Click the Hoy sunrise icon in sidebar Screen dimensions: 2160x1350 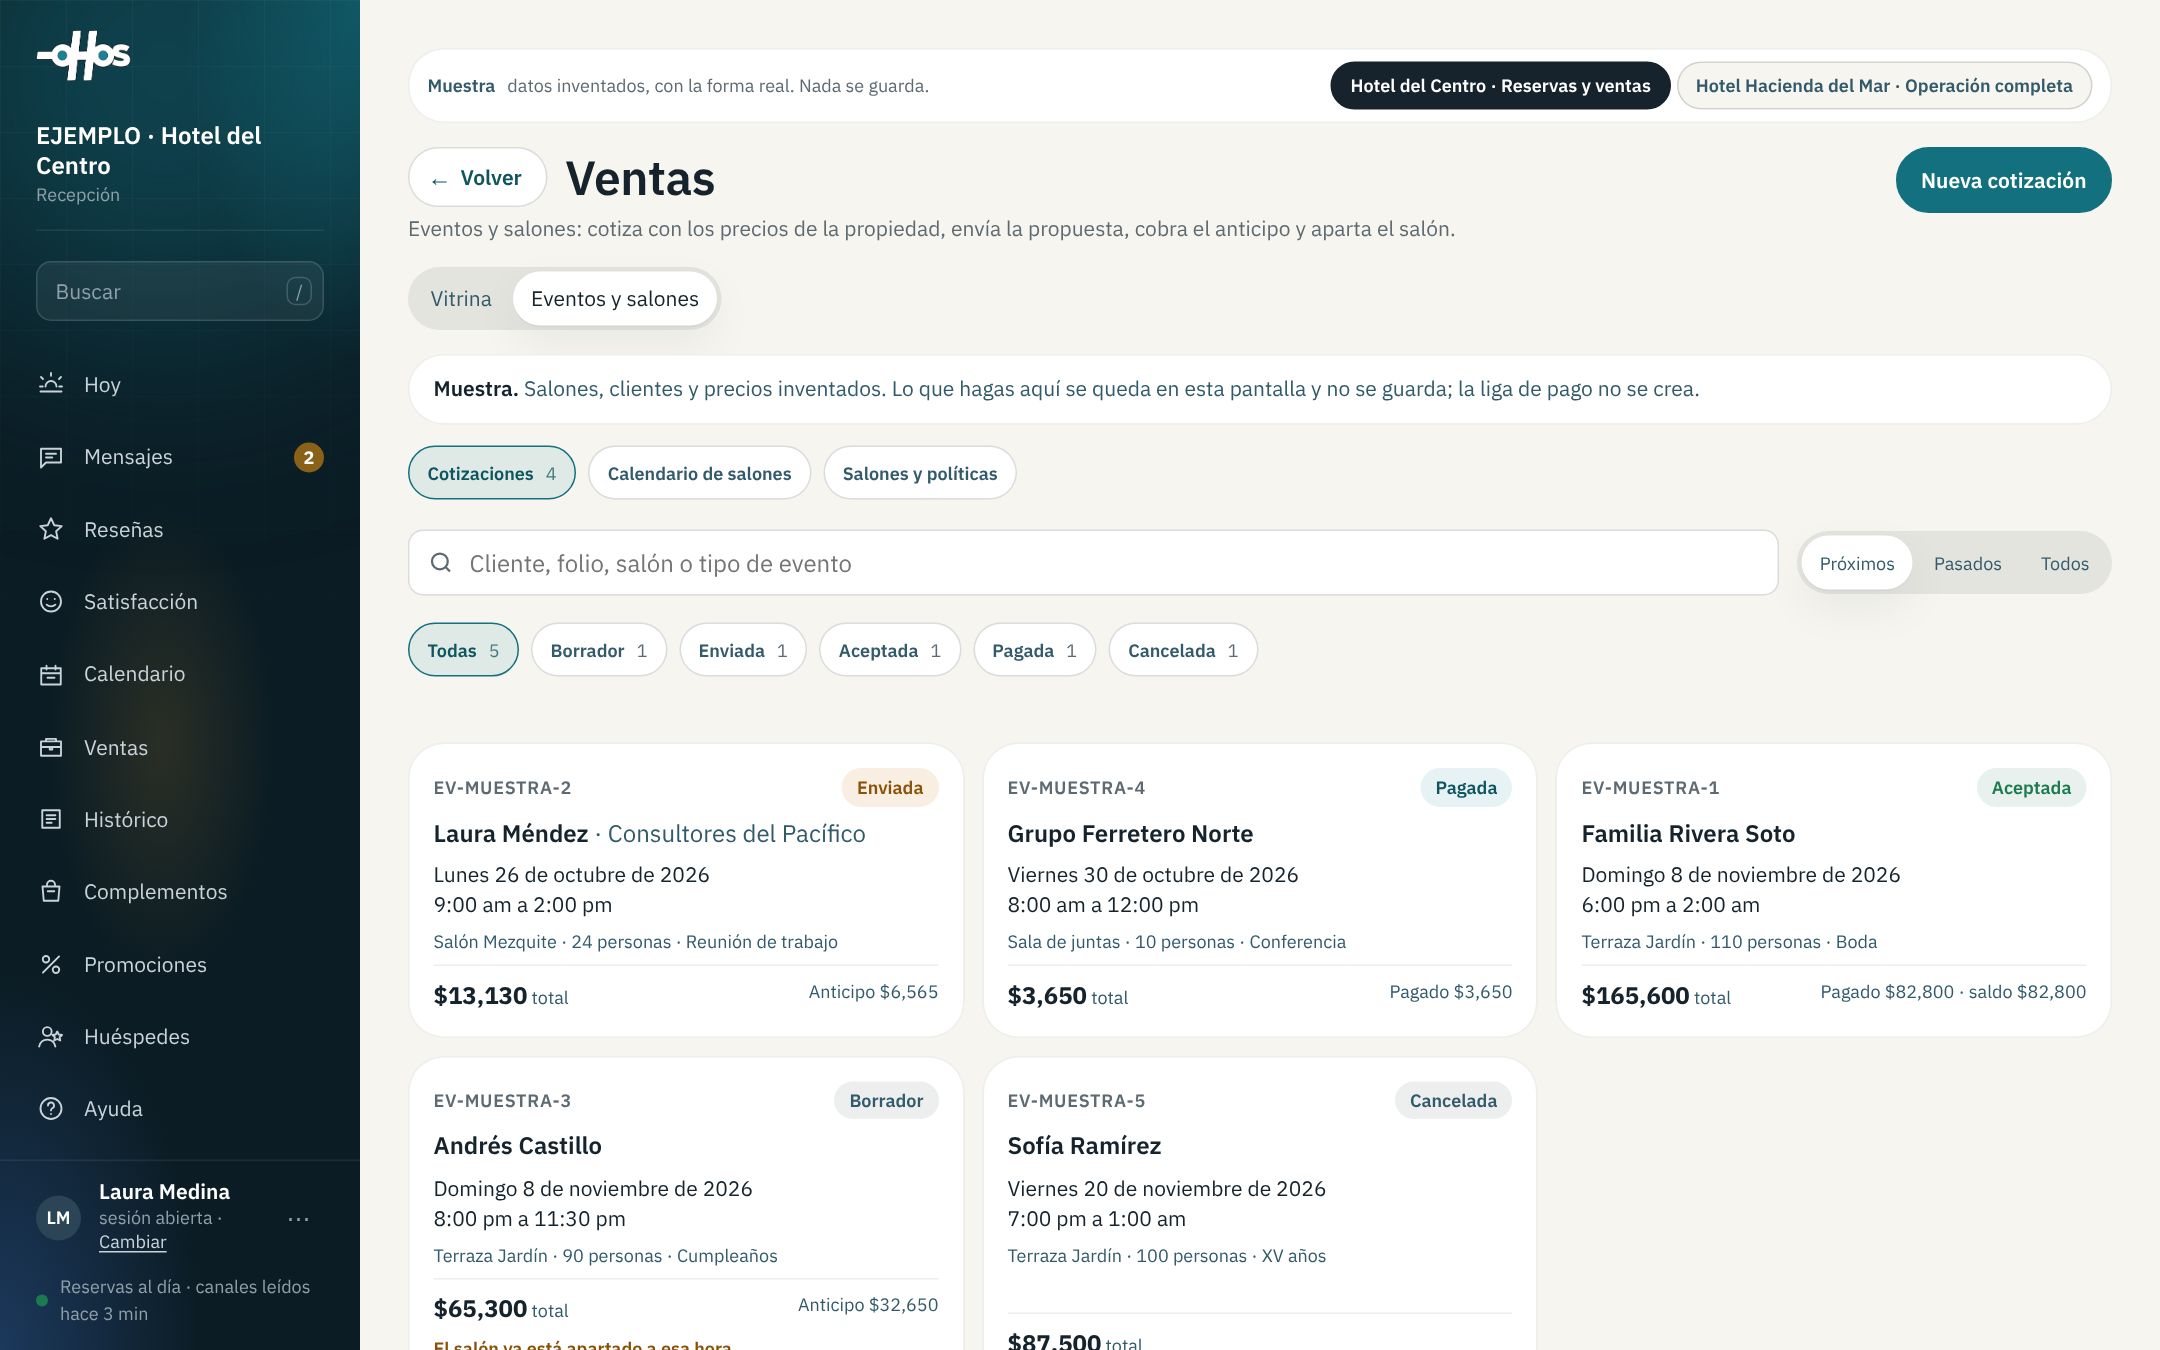coord(51,384)
